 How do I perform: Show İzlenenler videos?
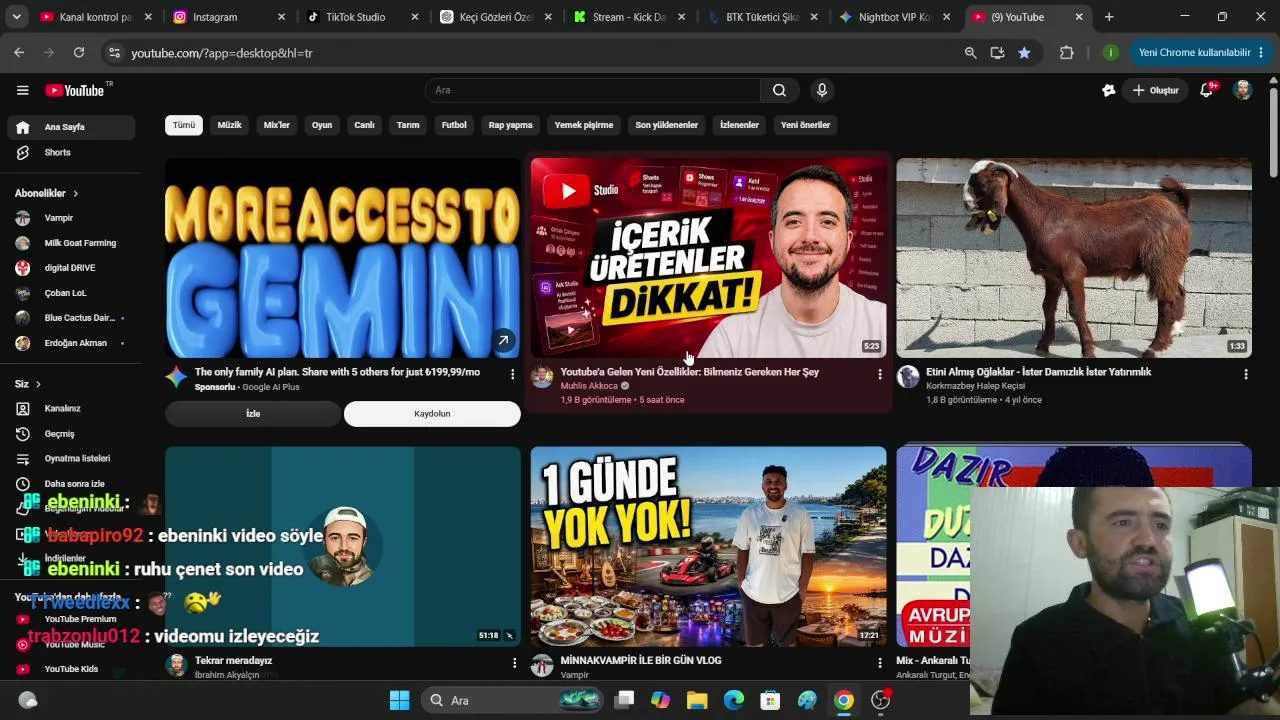click(x=740, y=125)
